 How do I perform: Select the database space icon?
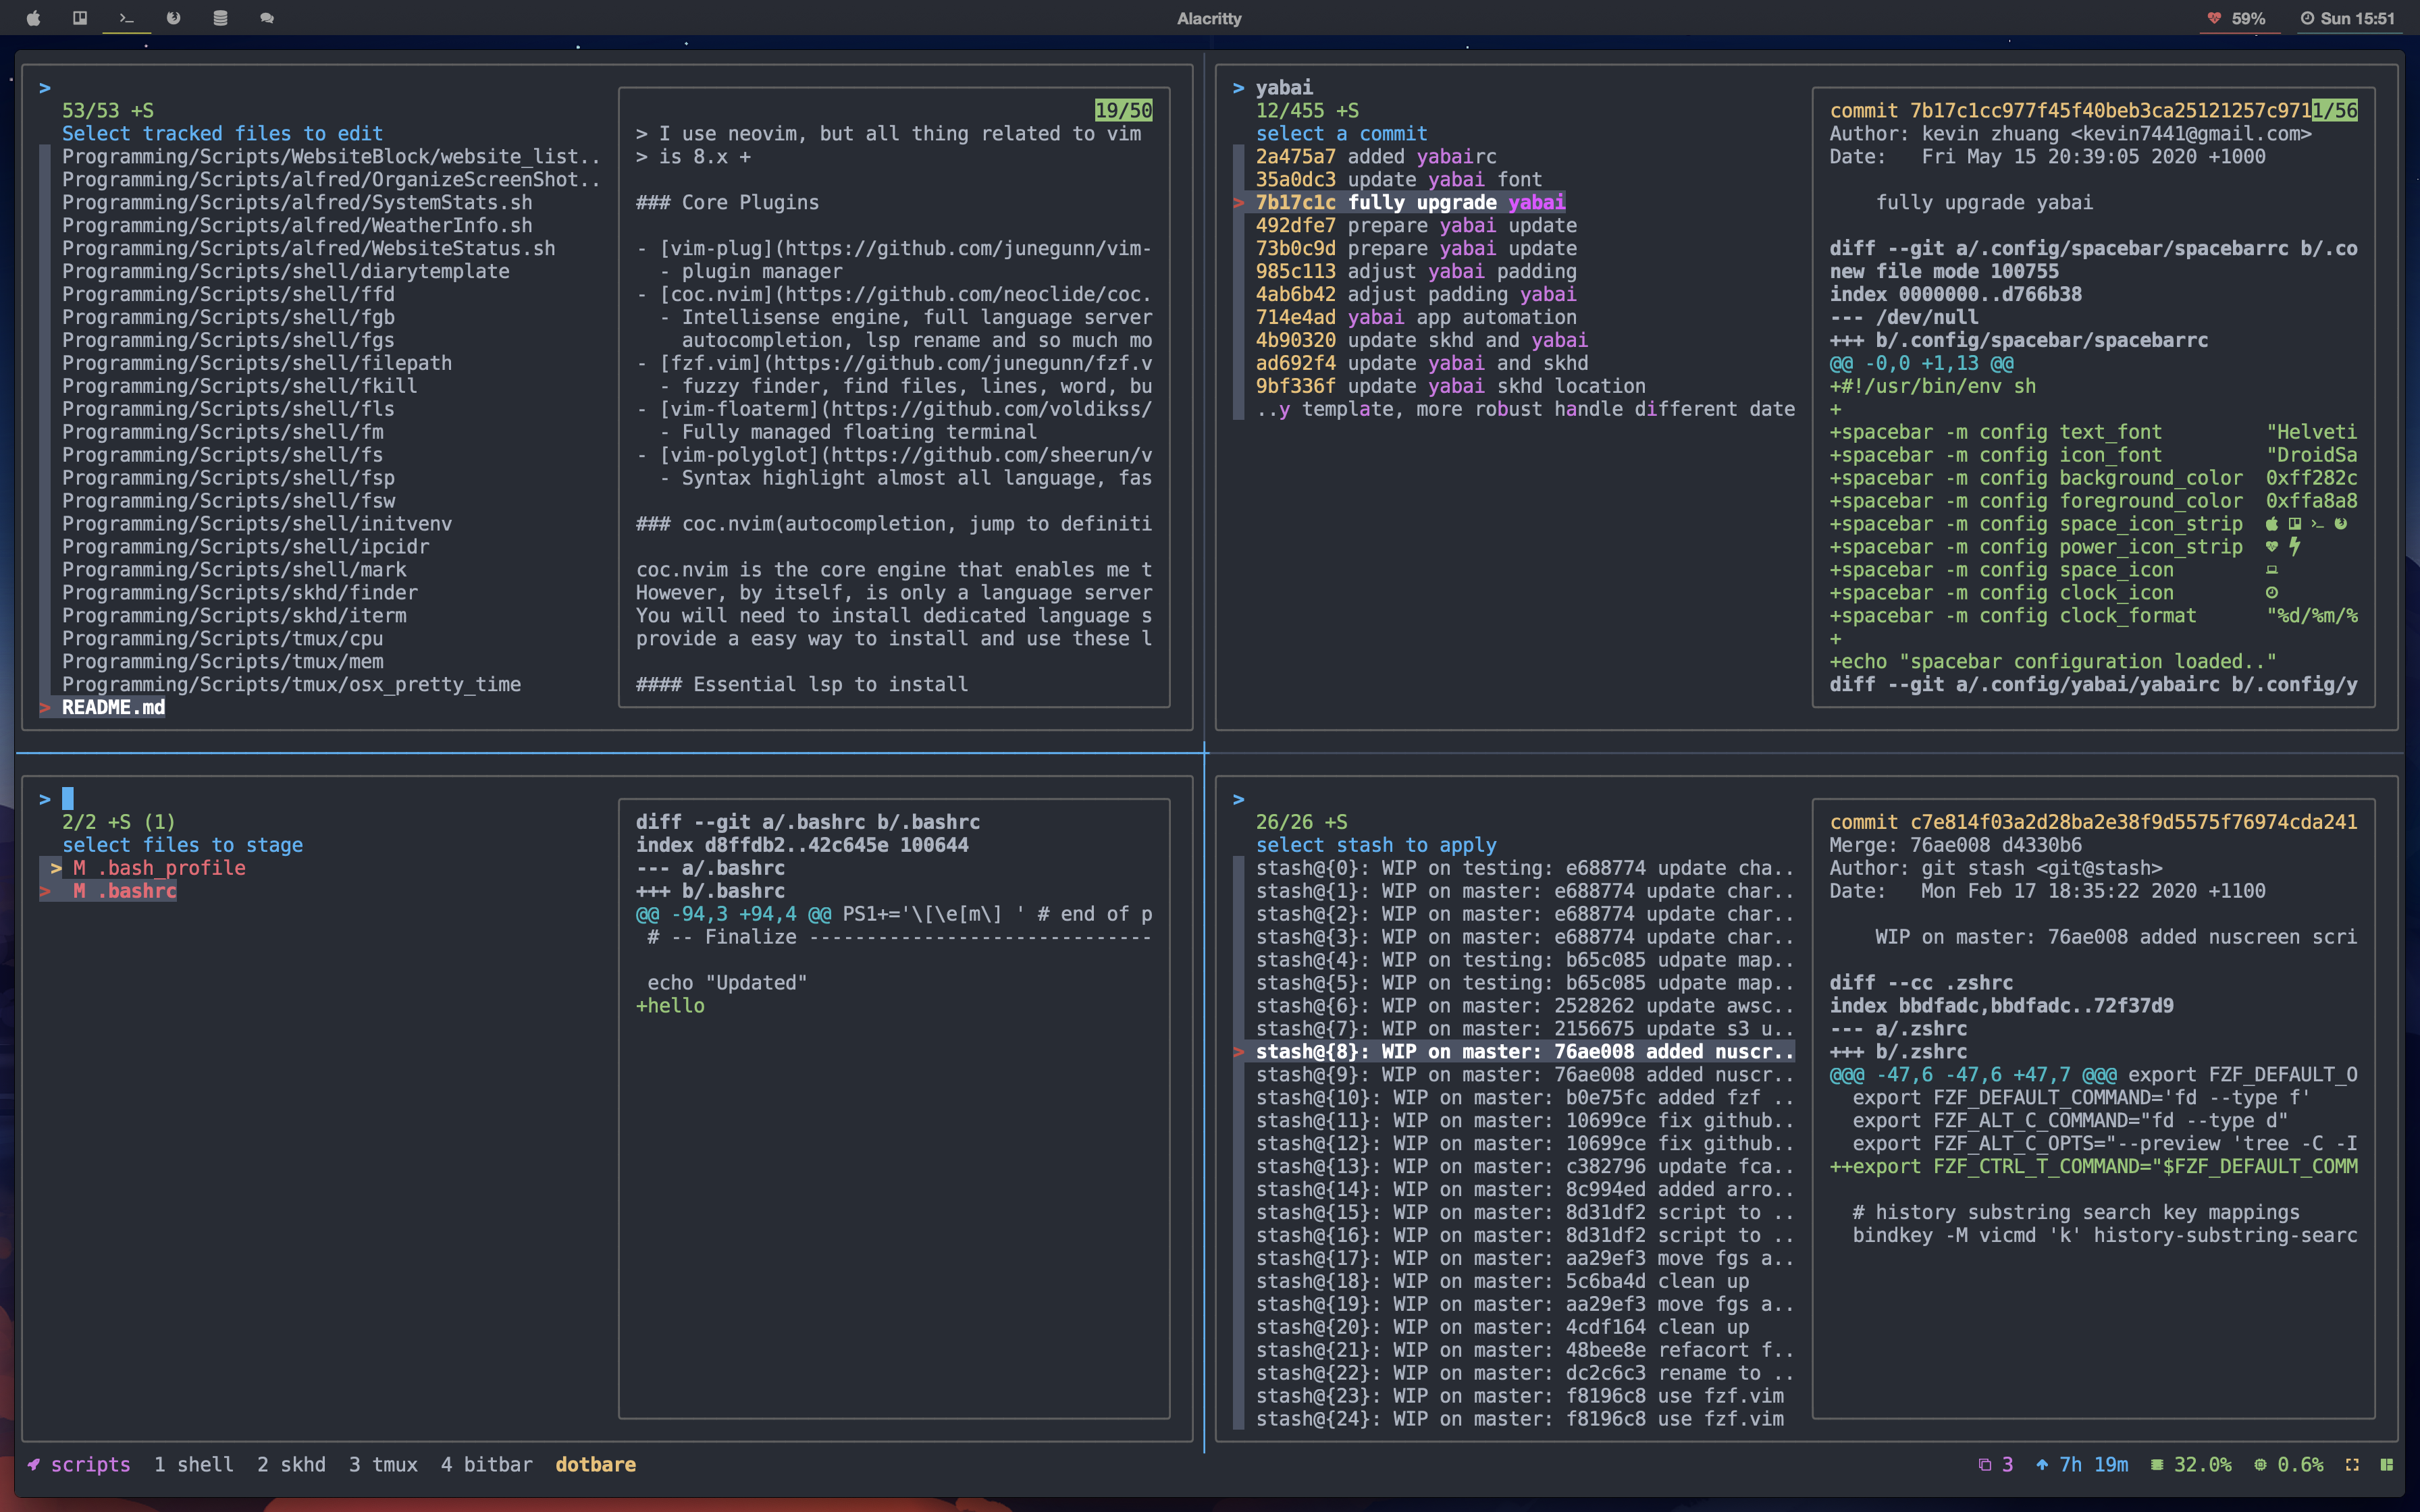pyautogui.click(x=220, y=18)
